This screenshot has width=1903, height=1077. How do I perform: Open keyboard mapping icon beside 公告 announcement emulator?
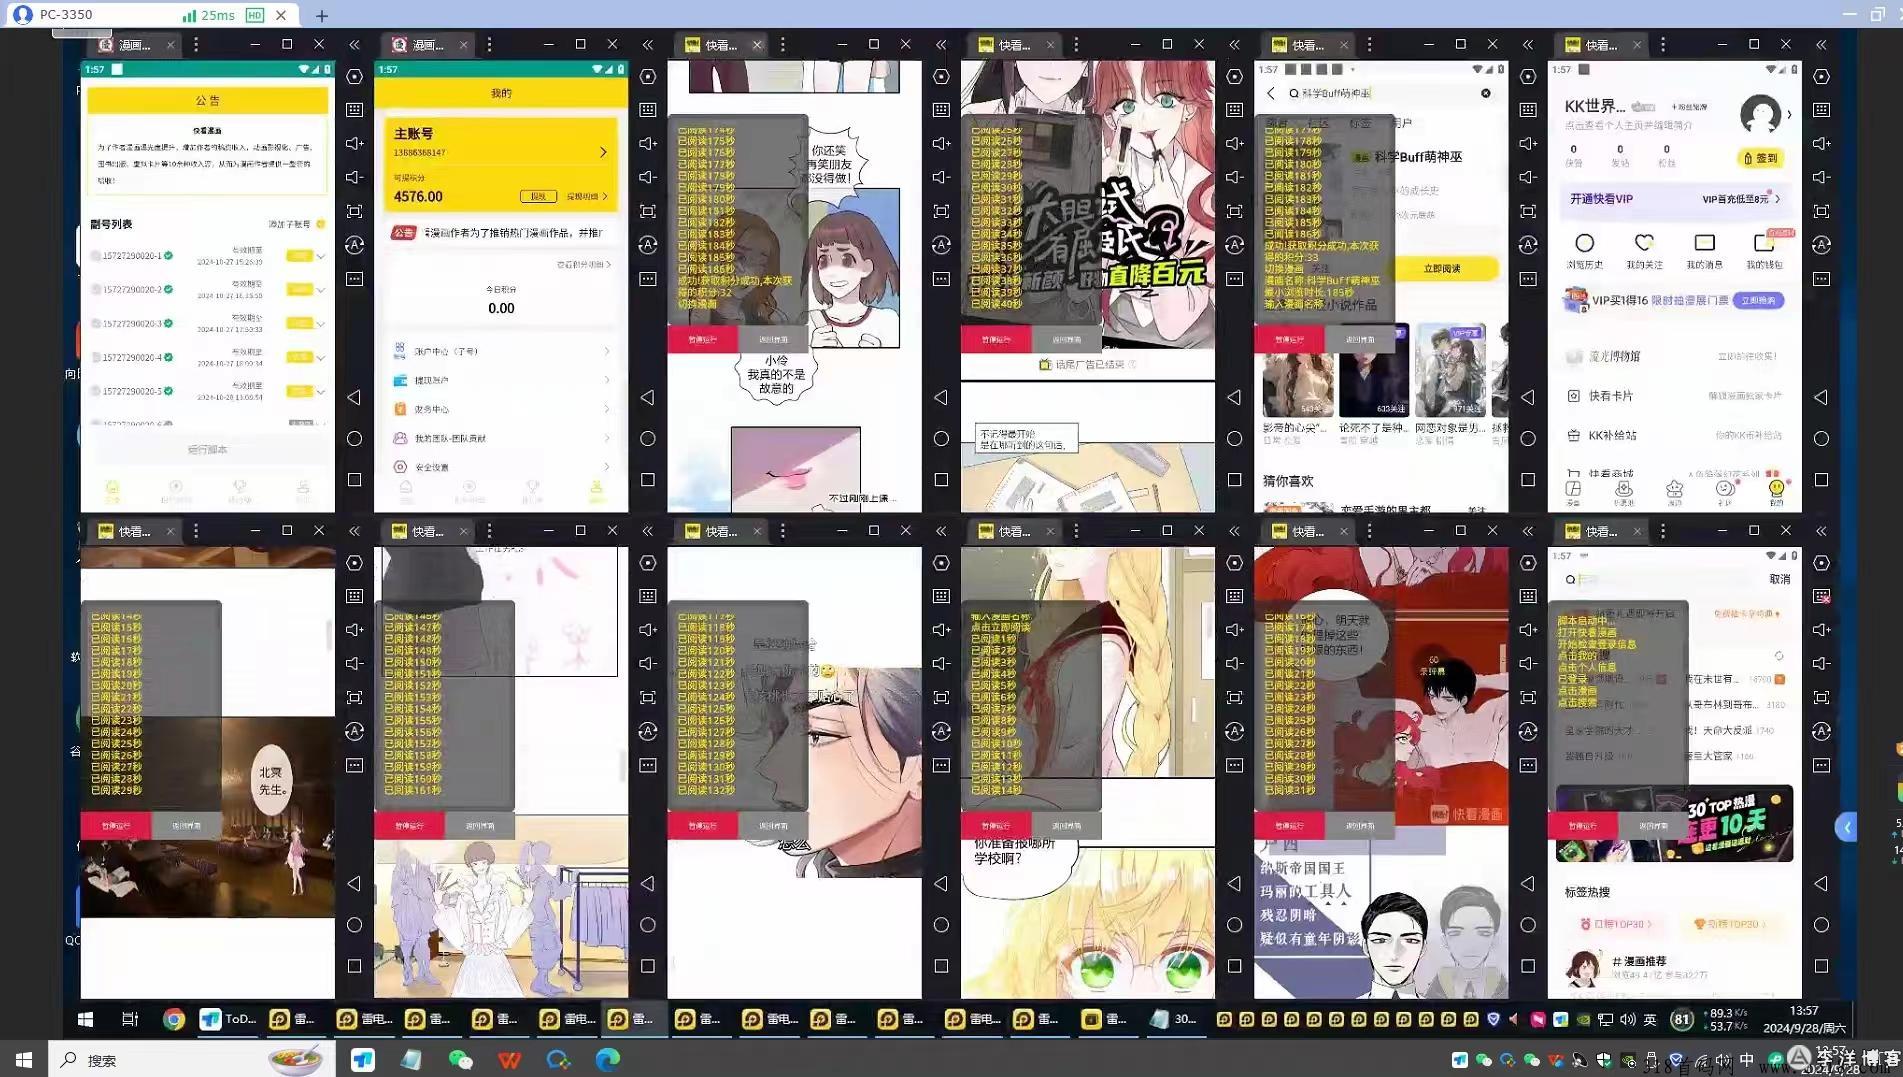[x=354, y=110]
